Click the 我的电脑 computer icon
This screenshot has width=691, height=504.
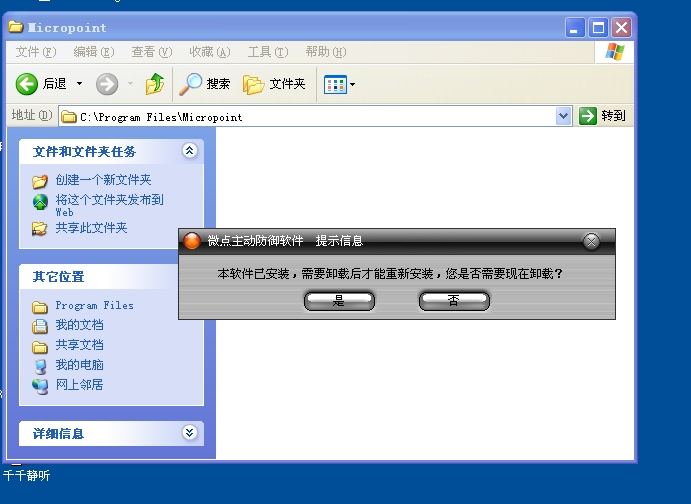[x=40, y=366]
